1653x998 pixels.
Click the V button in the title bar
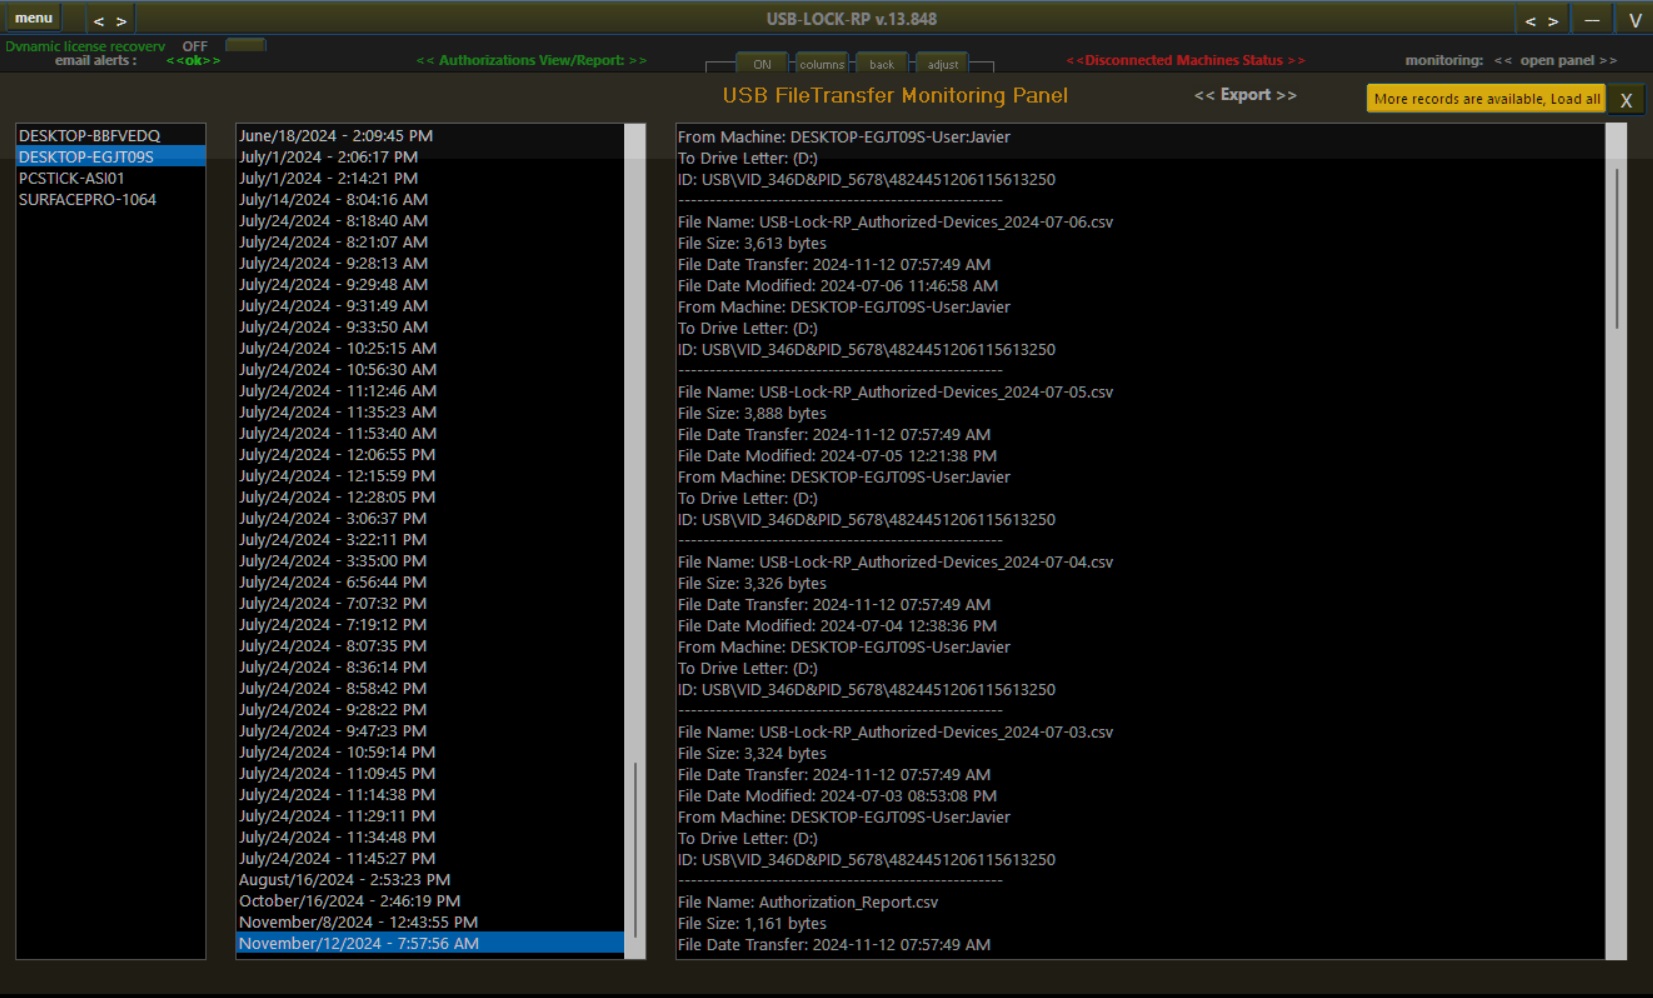pos(1635,20)
